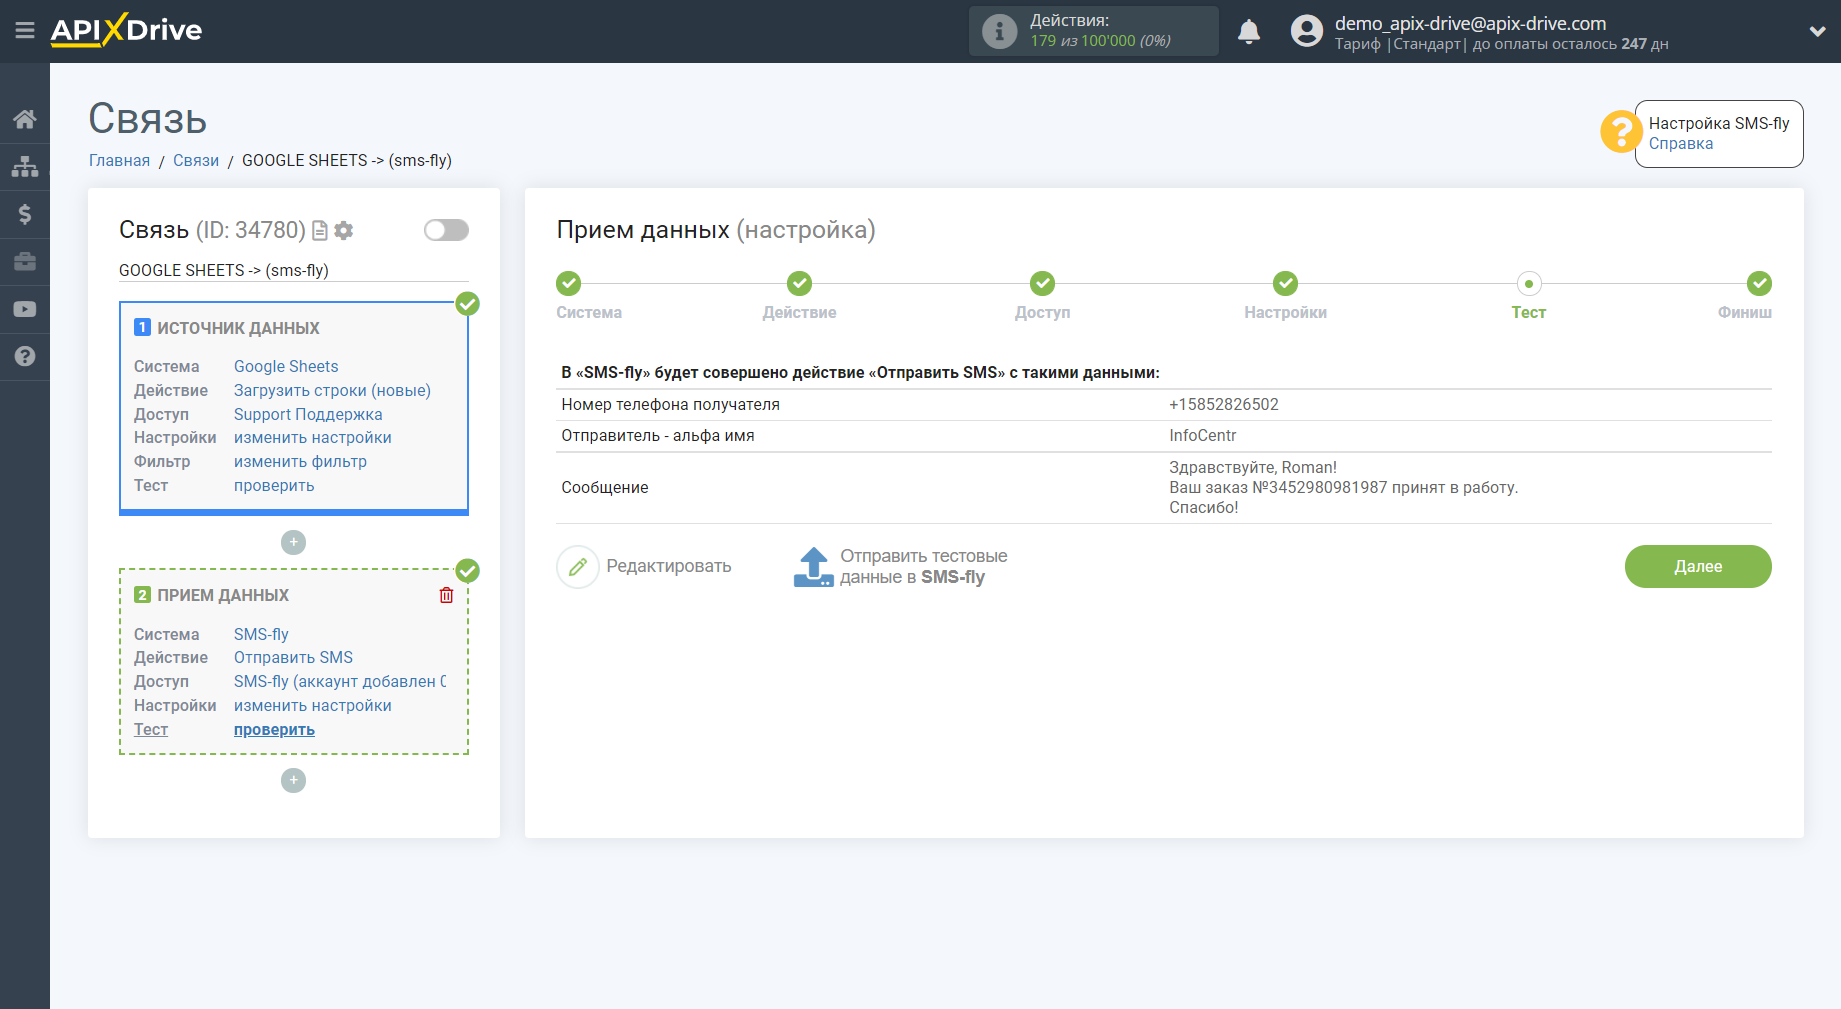Click the Главная breadcrumb
The width and height of the screenshot is (1841, 1009).
[x=119, y=161]
